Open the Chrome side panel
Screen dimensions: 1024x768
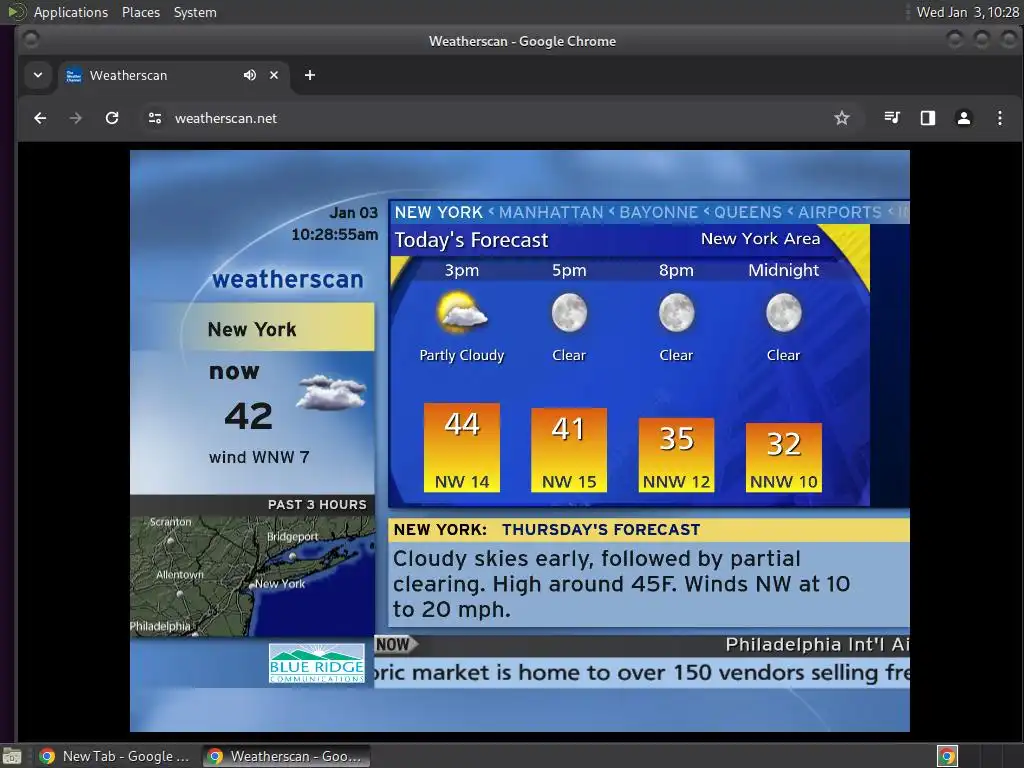coord(928,118)
